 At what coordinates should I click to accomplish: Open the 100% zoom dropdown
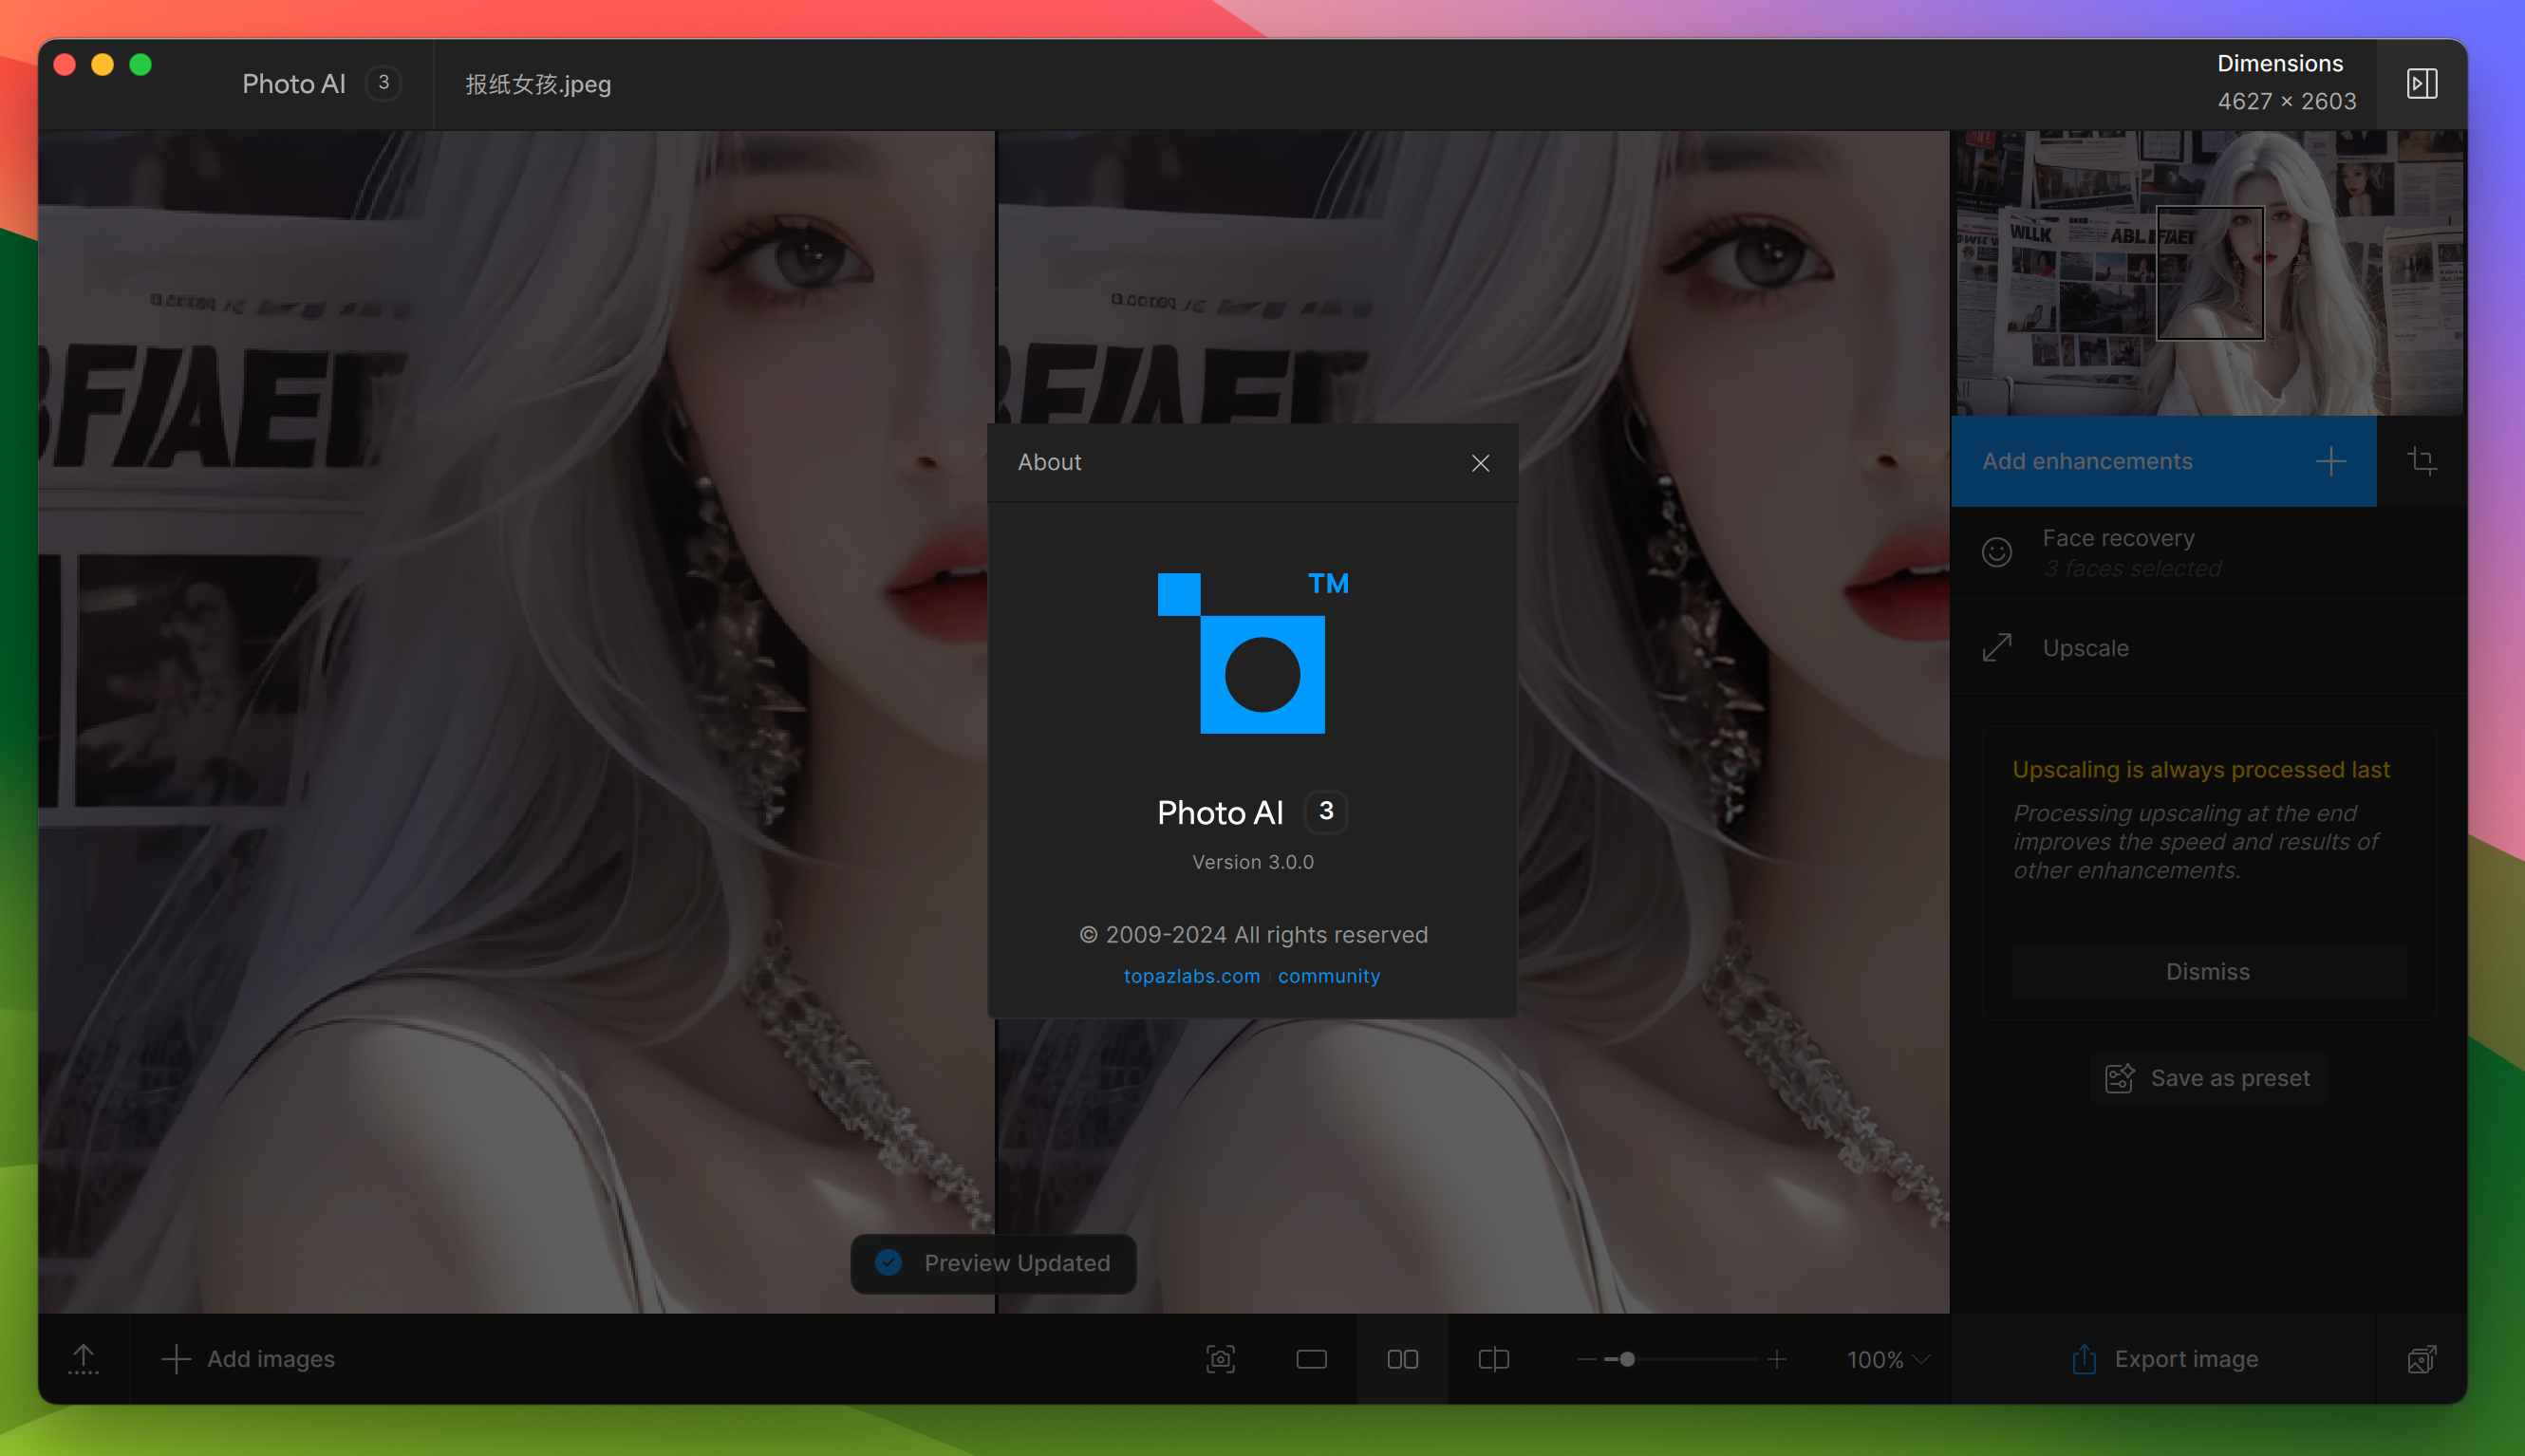point(1888,1359)
